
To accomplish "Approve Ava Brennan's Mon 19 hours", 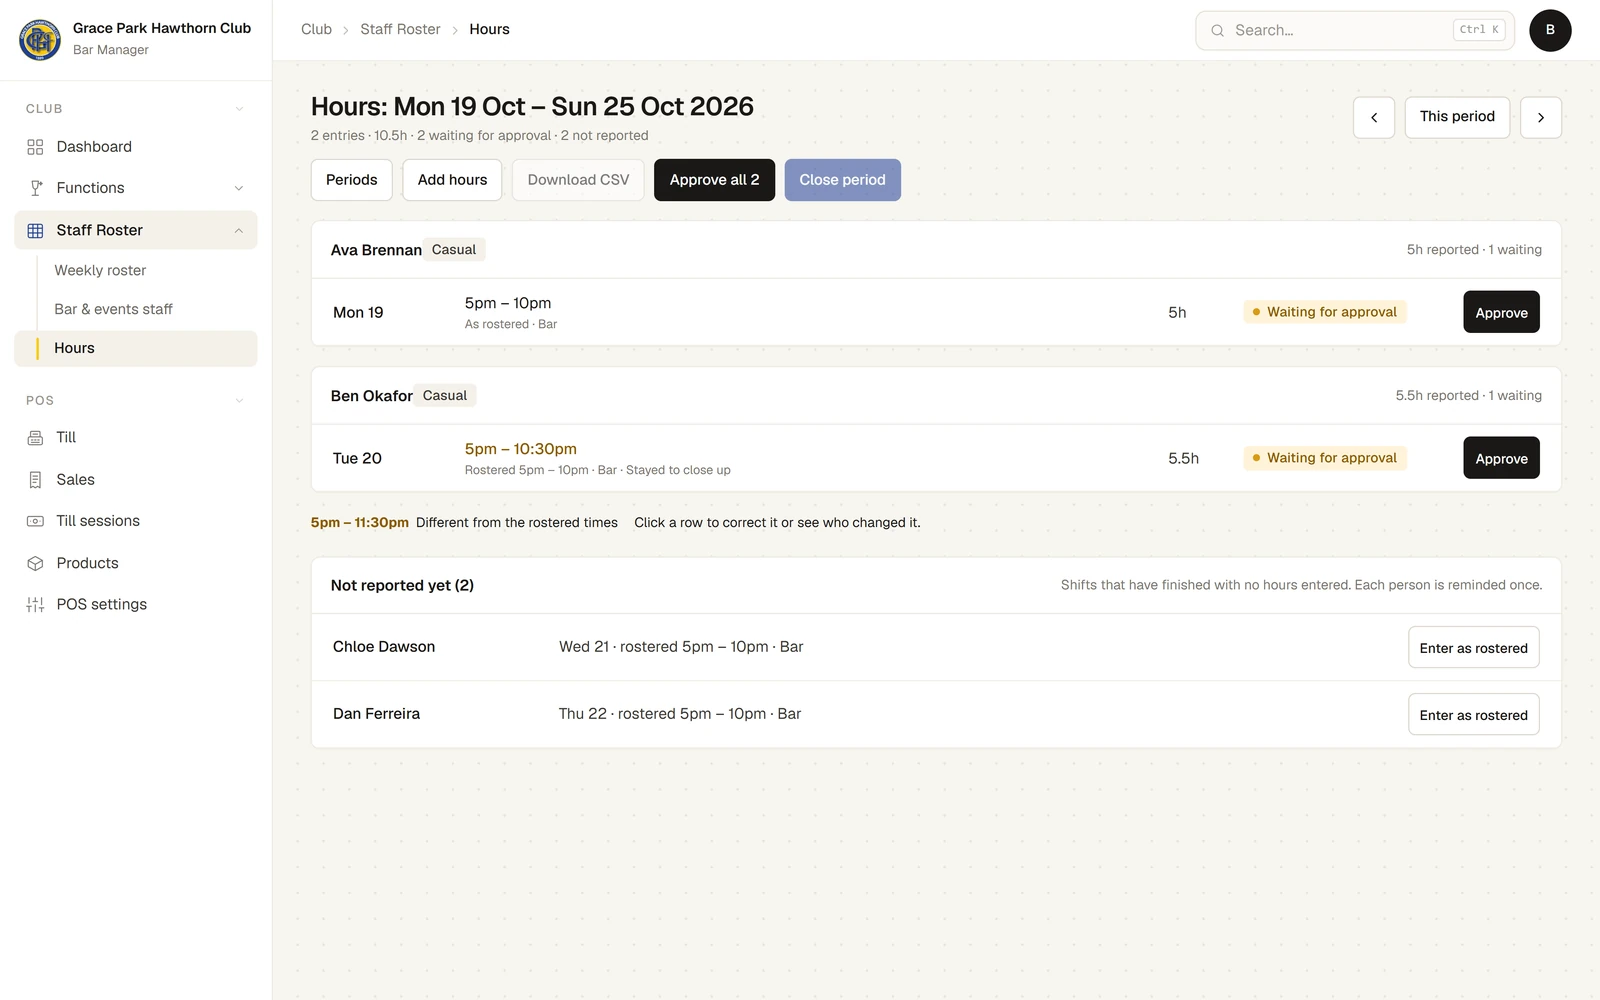I will coord(1501,312).
